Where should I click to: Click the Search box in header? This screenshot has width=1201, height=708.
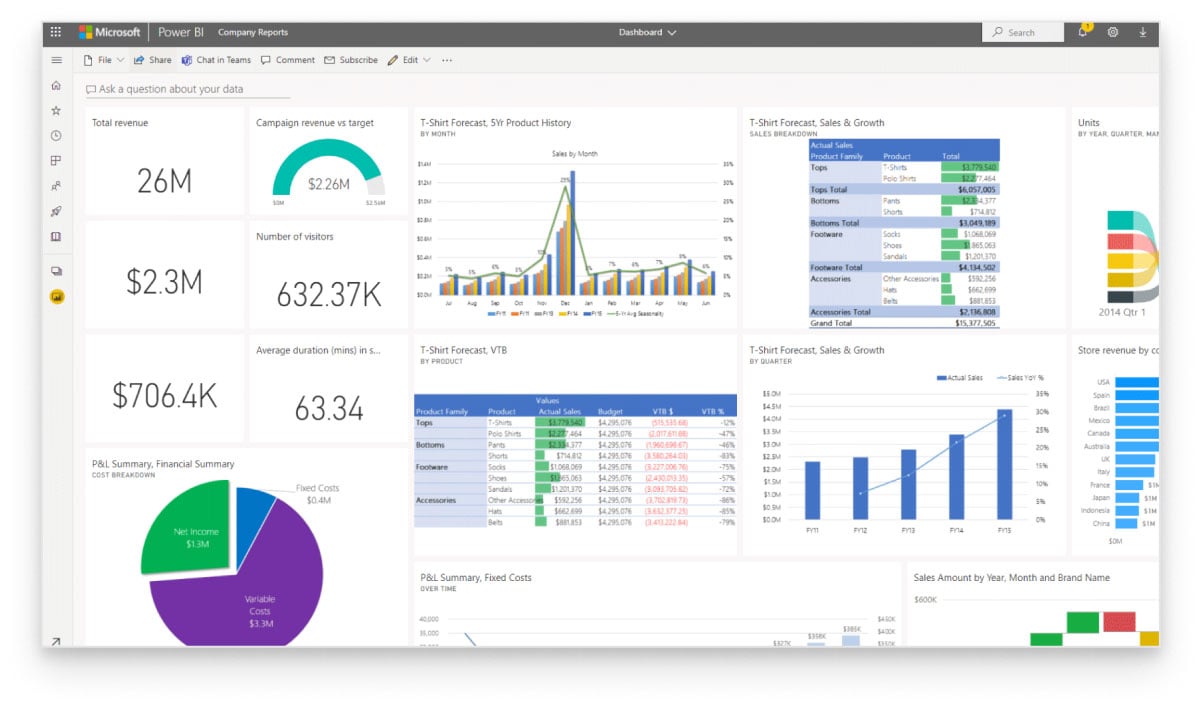pos(1023,32)
